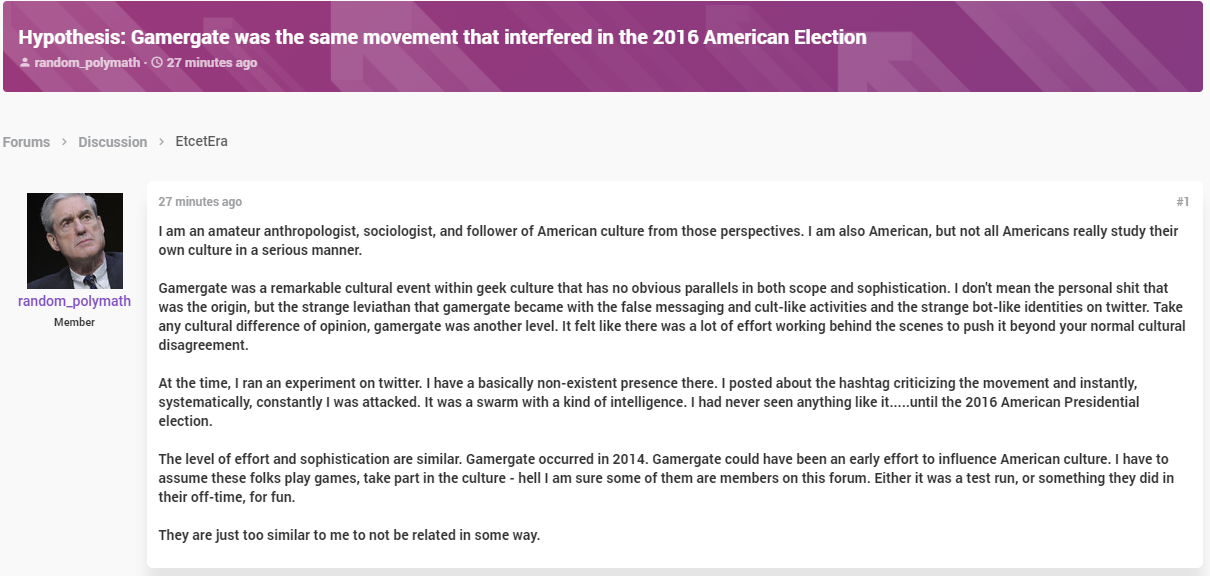Viewport: 1210px width, 576px height.
Task: Go to the Discussion breadcrumb
Action: tap(113, 142)
